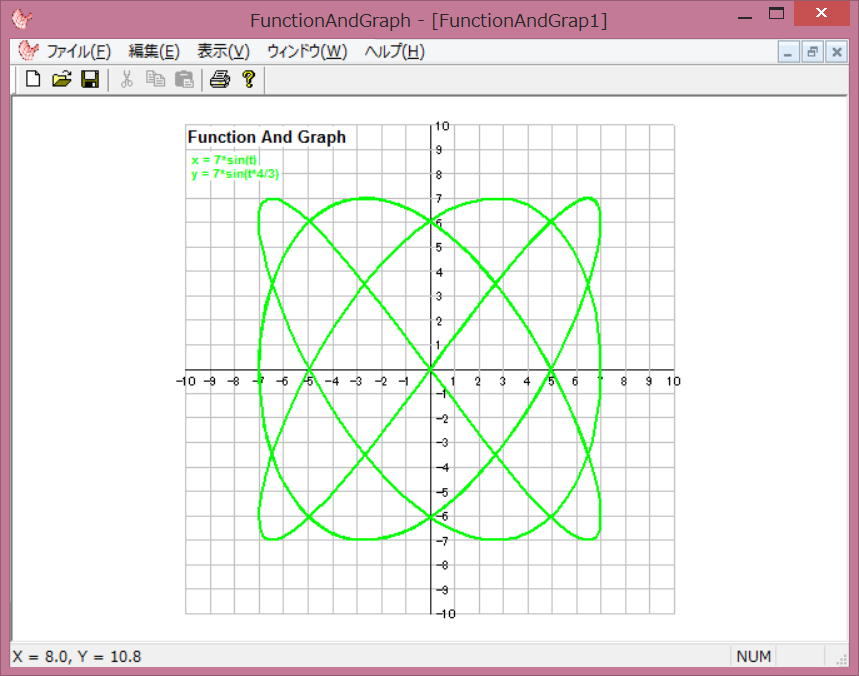This screenshot has width=859, height=676.
Task: Open the 編集(E) menu
Action: pyautogui.click(x=154, y=51)
